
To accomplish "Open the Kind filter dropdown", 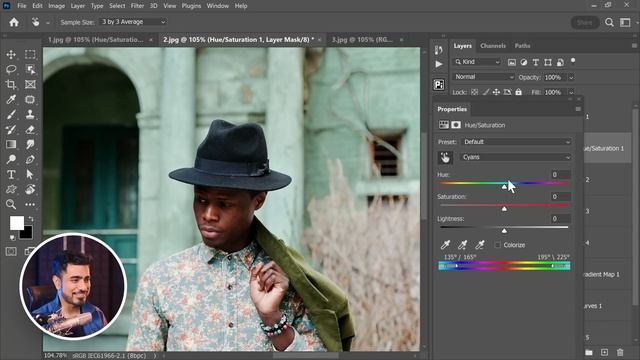I will pyautogui.click(x=477, y=62).
